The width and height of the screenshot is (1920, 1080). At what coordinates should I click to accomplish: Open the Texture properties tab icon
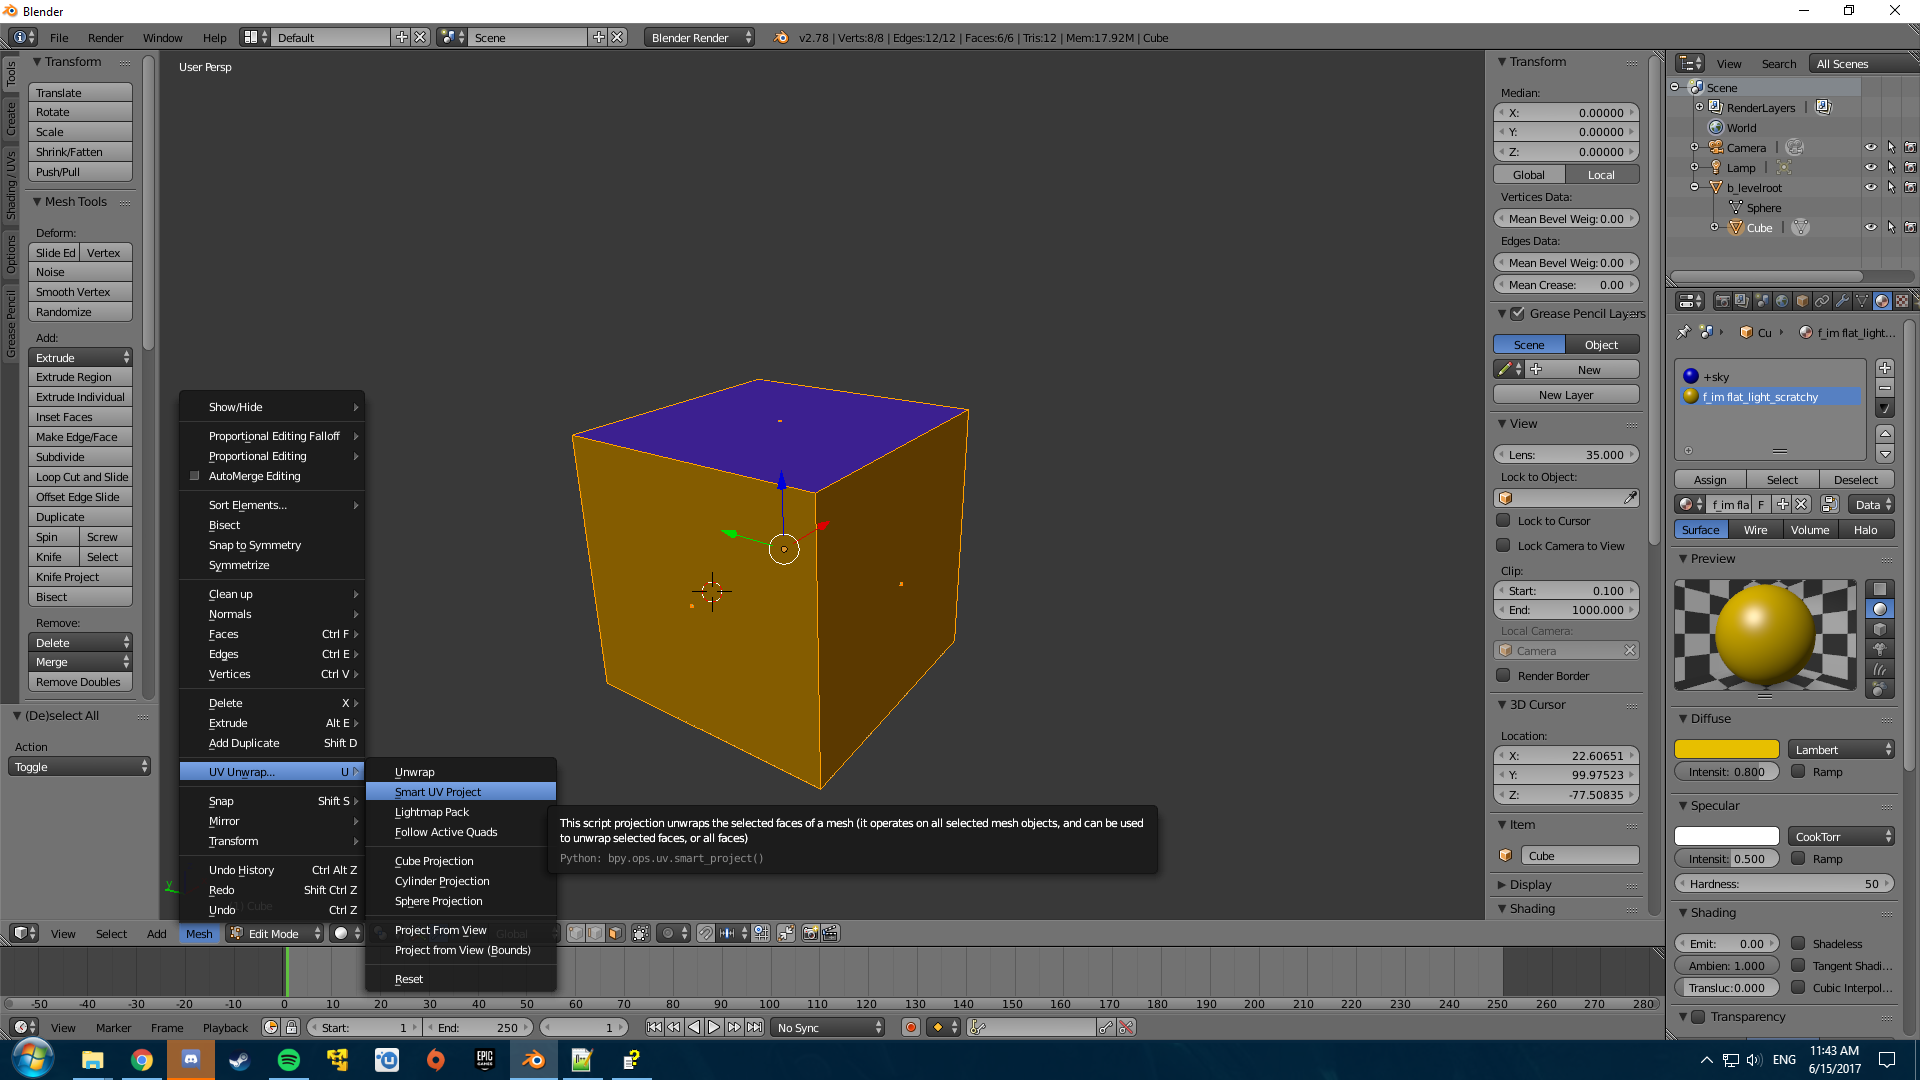[1902, 301]
